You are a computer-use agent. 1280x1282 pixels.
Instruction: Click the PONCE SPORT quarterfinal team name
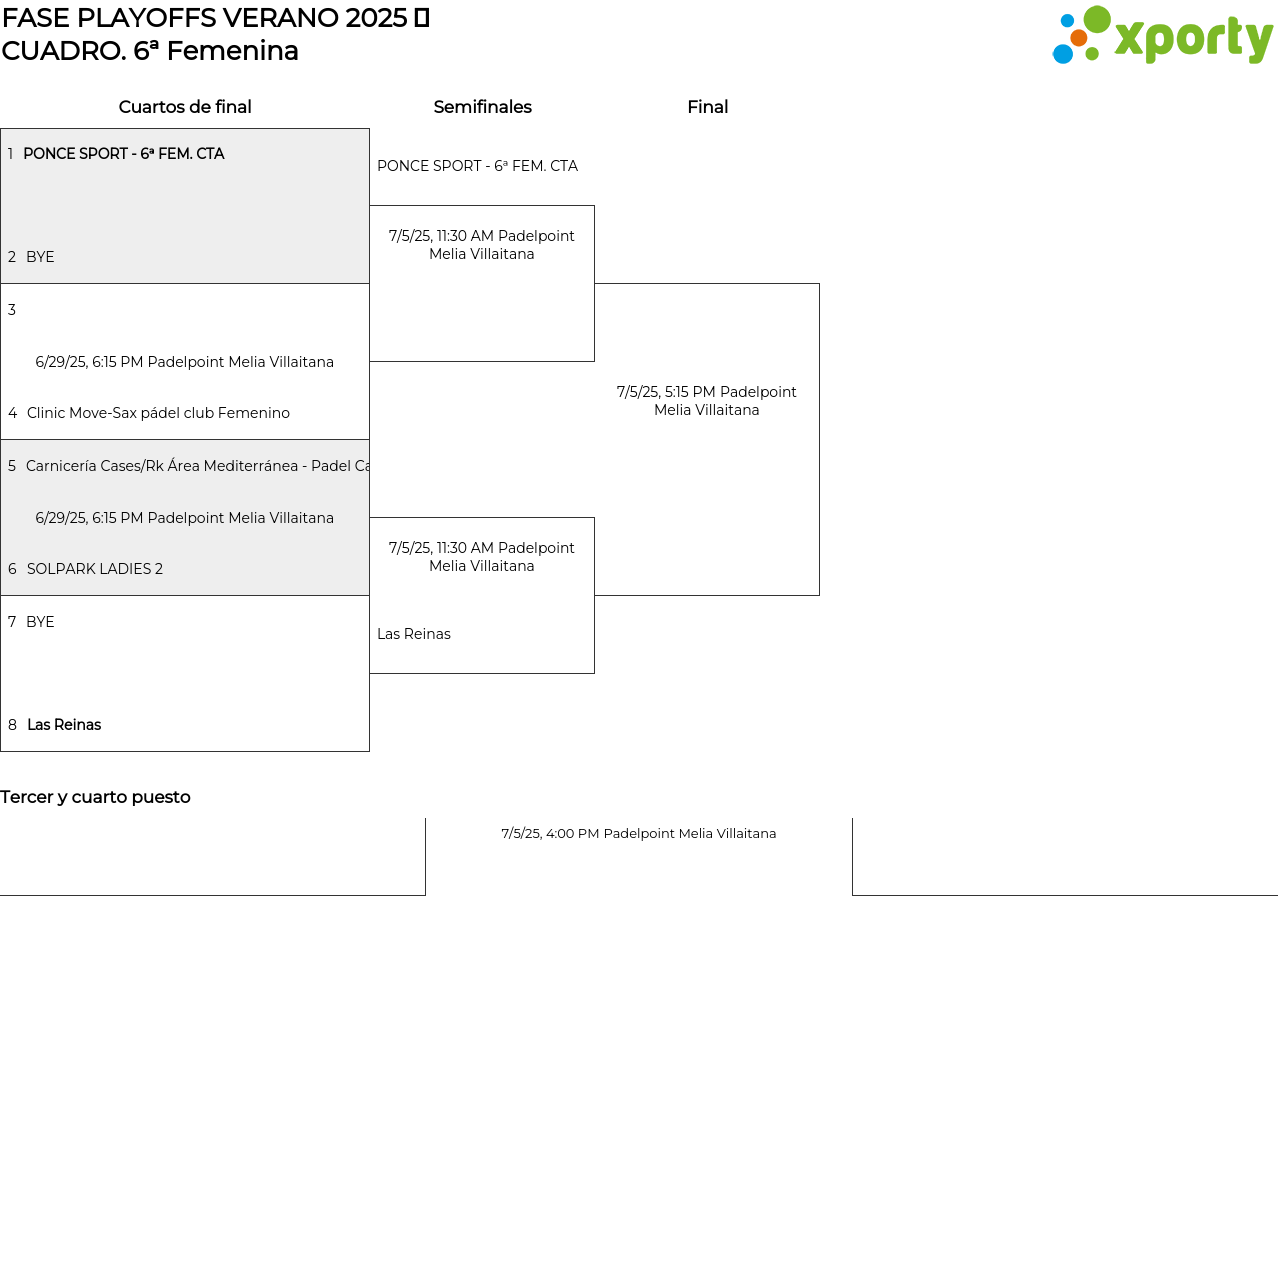(x=123, y=154)
